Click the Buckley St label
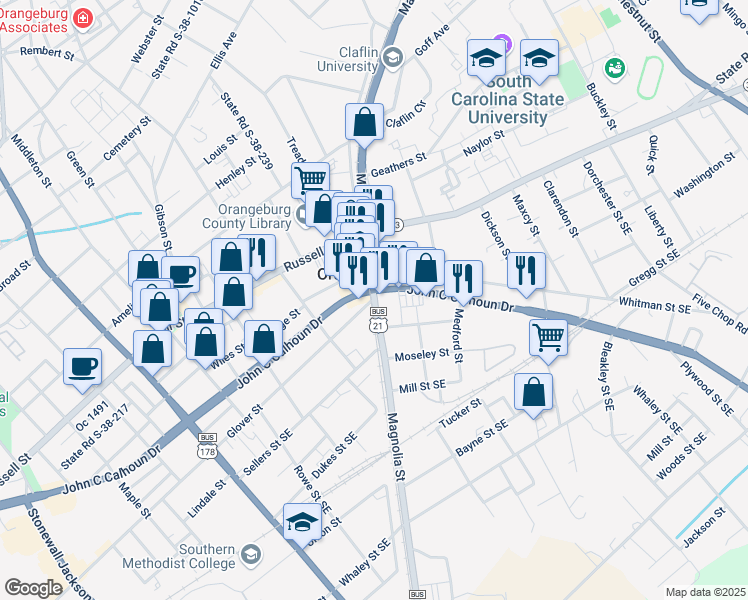 click(x=601, y=106)
